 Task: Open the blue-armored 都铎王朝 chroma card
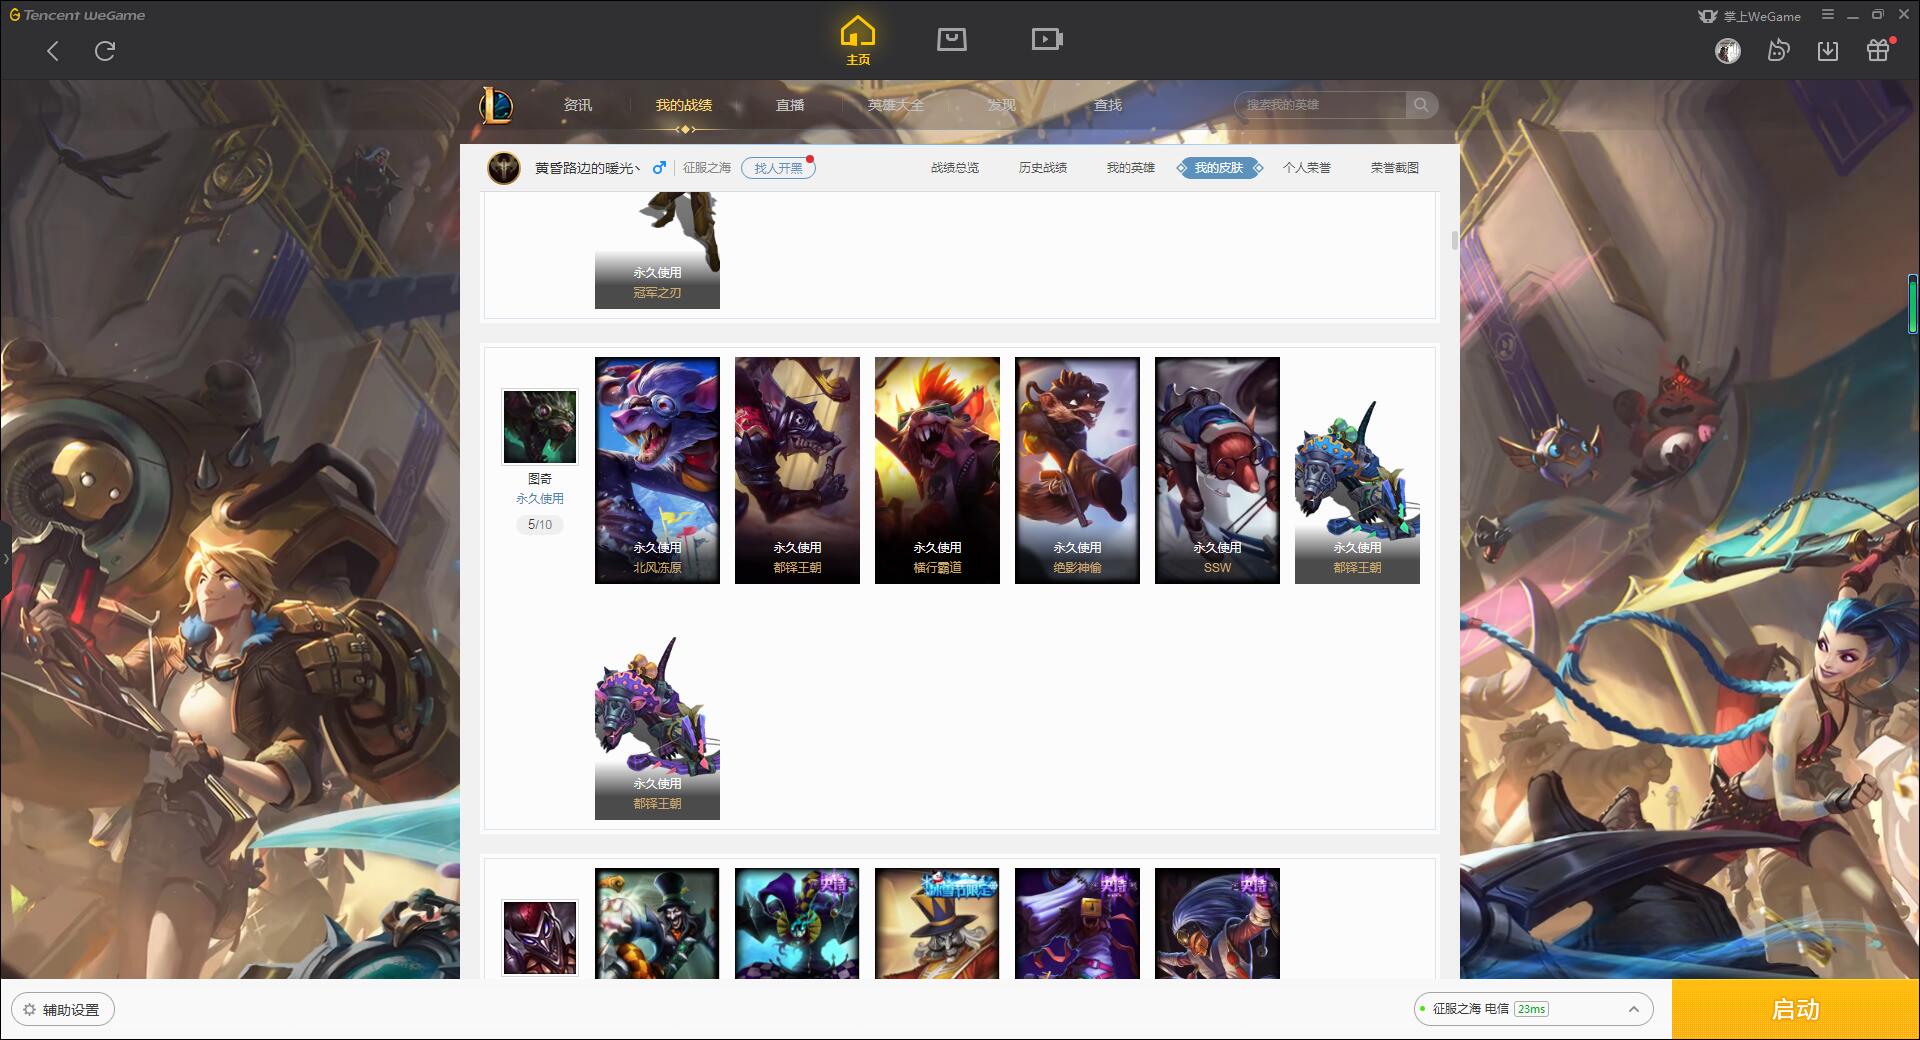[1357, 490]
